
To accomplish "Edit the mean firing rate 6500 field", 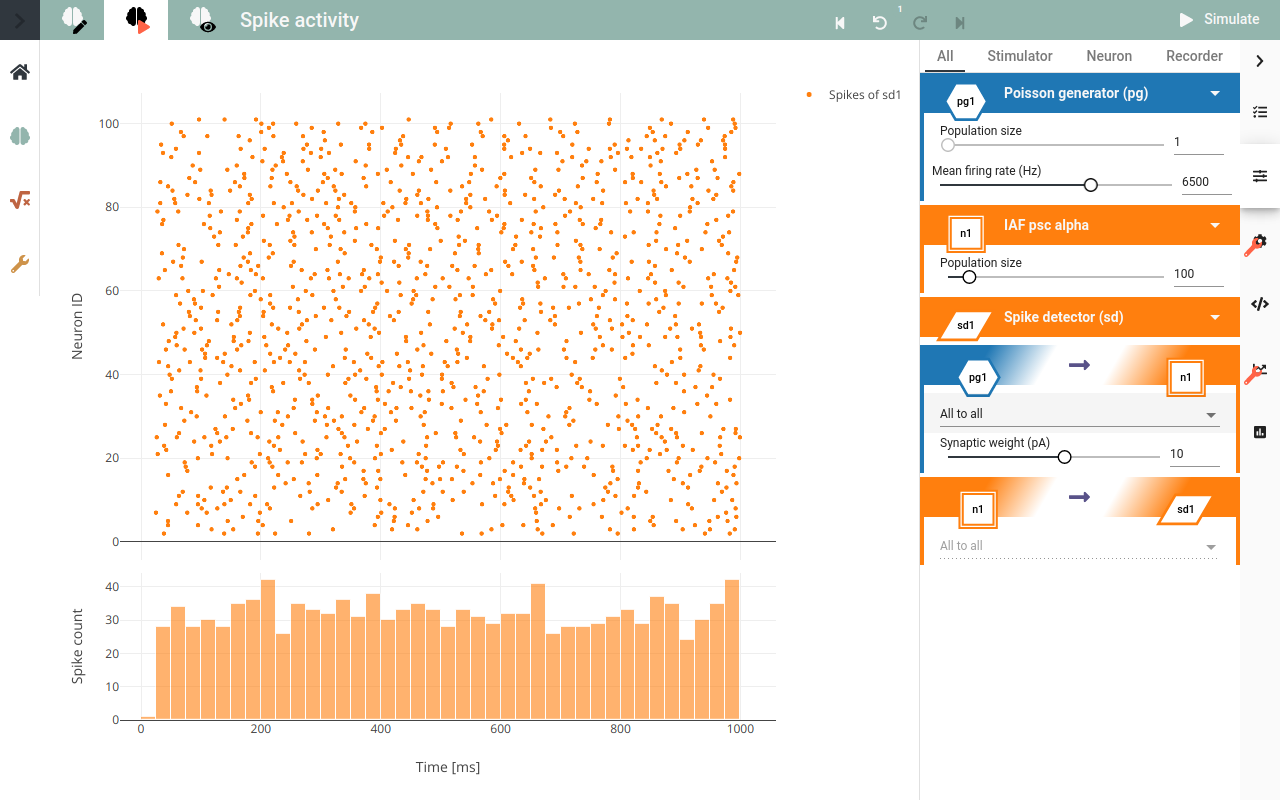I will pyautogui.click(x=1206, y=182).
